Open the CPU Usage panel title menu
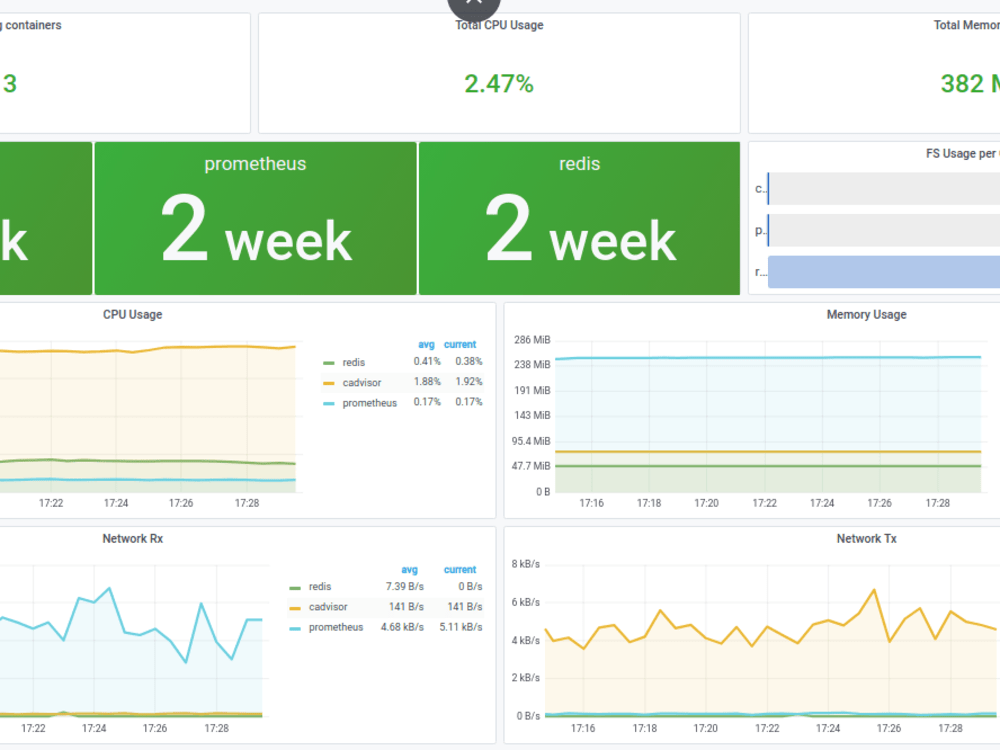Image resolution: width=1000 pixels, height=750 pixels. pyautogui.click(x=133, y=314)
